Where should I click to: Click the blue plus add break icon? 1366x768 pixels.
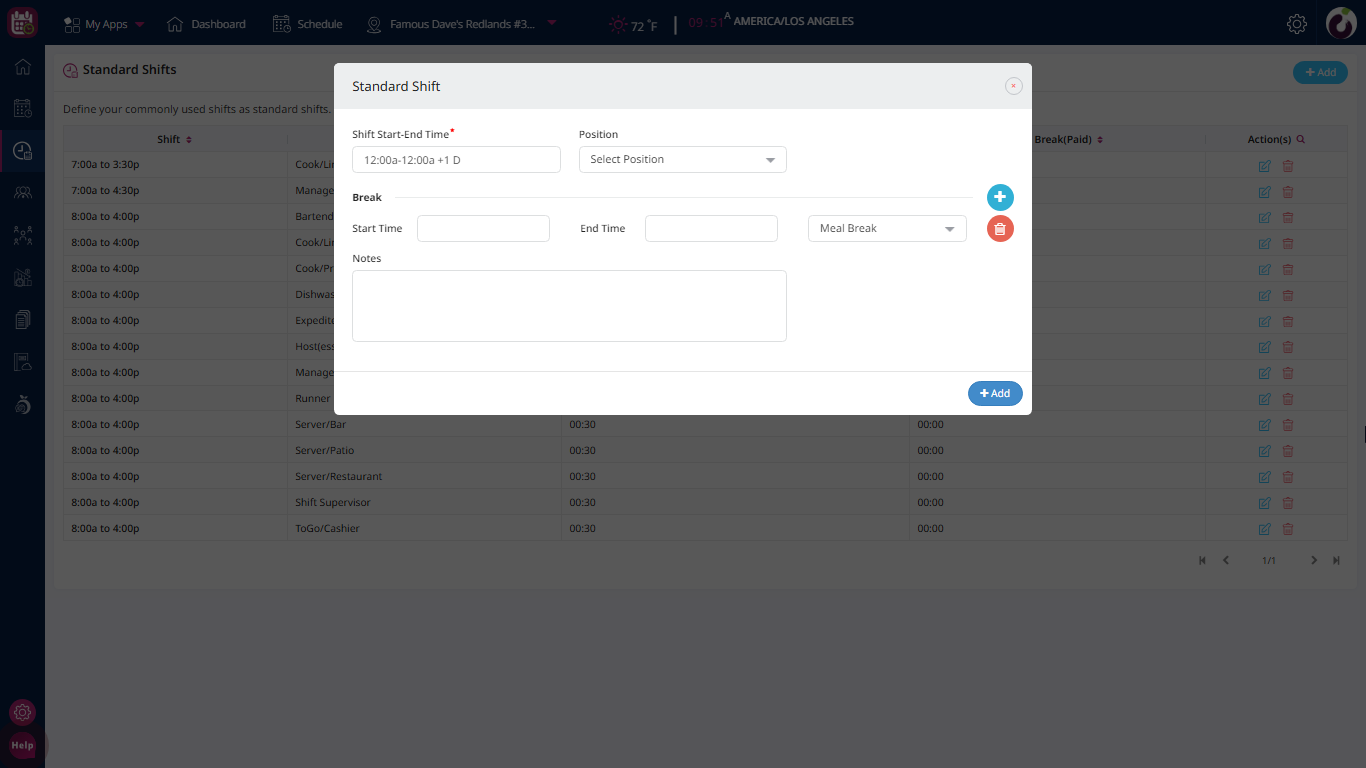(1000, 197)
